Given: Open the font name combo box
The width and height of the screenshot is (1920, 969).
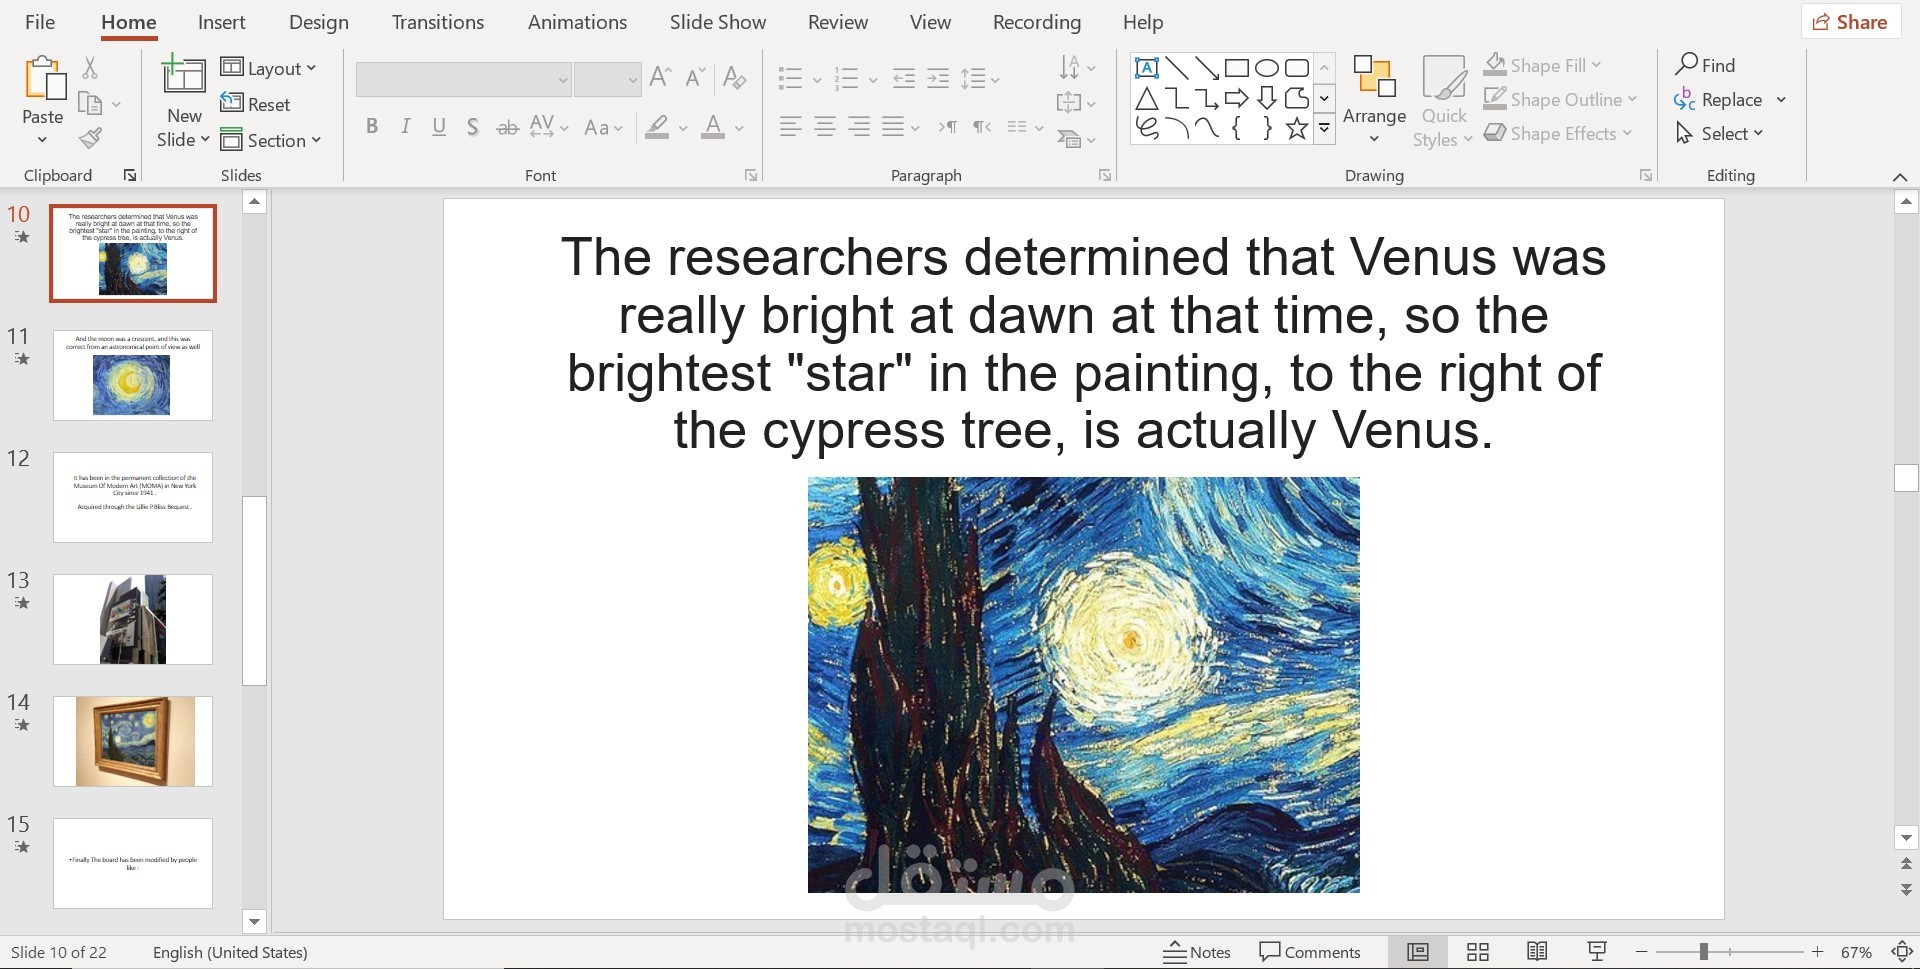Looking at the screenshot, I should (x=463, y=79).
